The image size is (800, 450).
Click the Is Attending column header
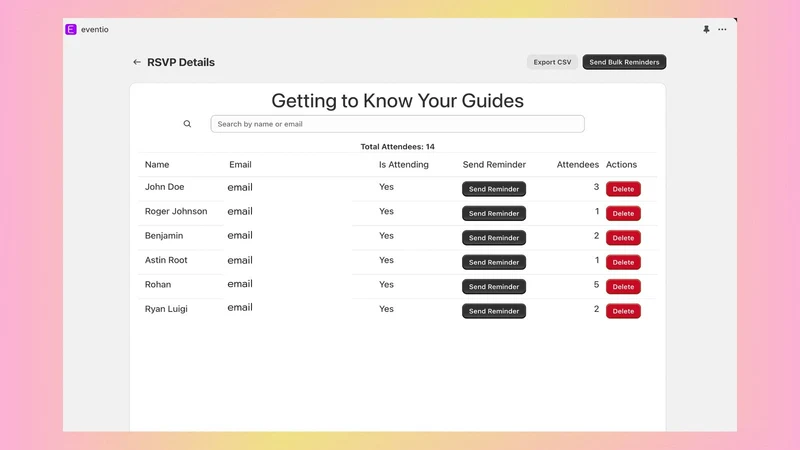404,165
